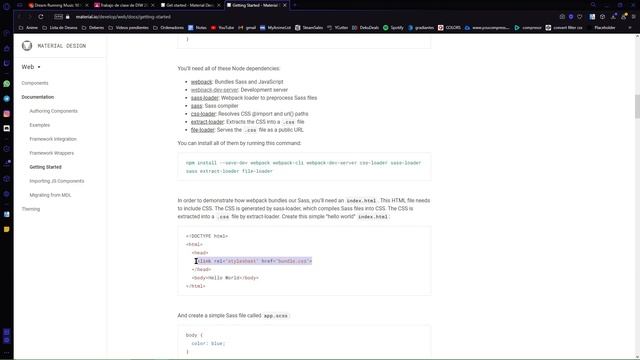
Task: Open the MyAnimeList bookmark
Action: [x=276, y=28]
